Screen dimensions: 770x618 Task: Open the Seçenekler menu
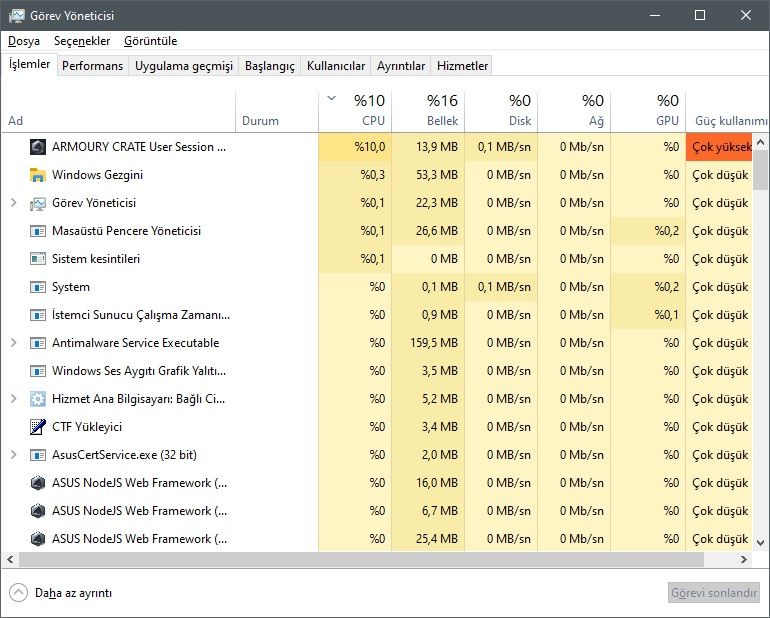(x=82, y=41)
